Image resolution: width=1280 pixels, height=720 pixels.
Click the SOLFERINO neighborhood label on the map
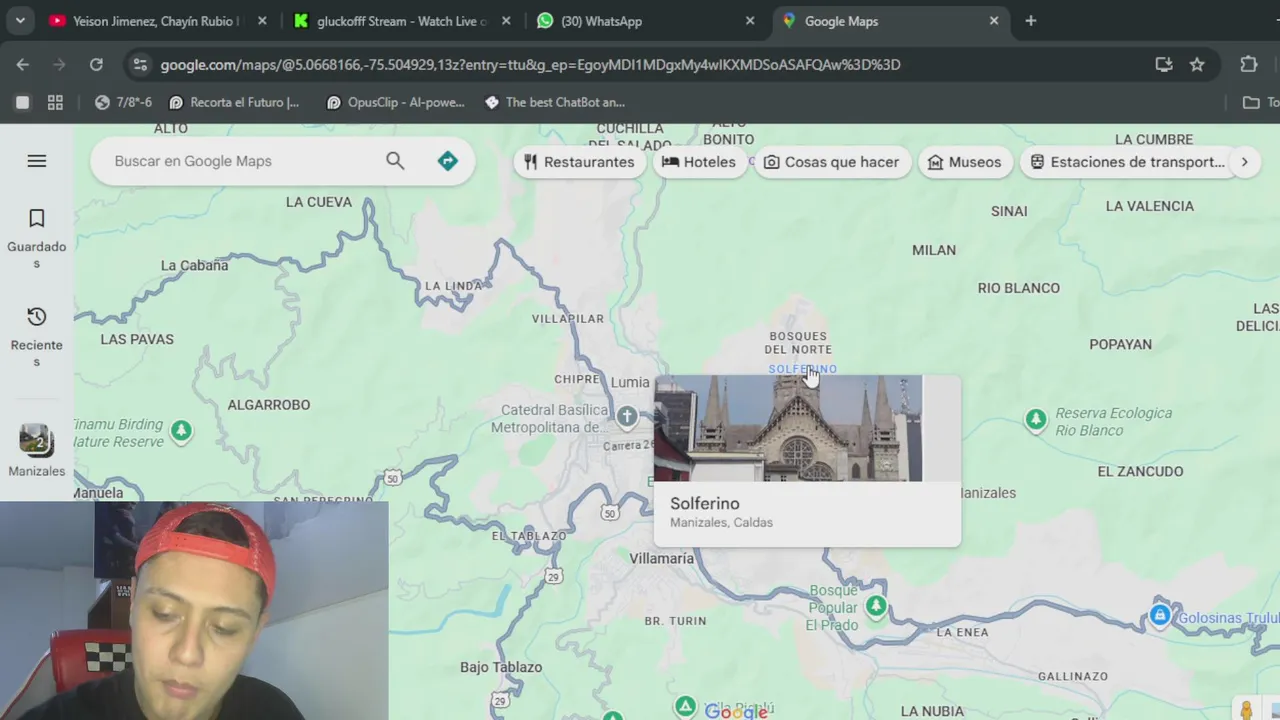coord(802,369)
